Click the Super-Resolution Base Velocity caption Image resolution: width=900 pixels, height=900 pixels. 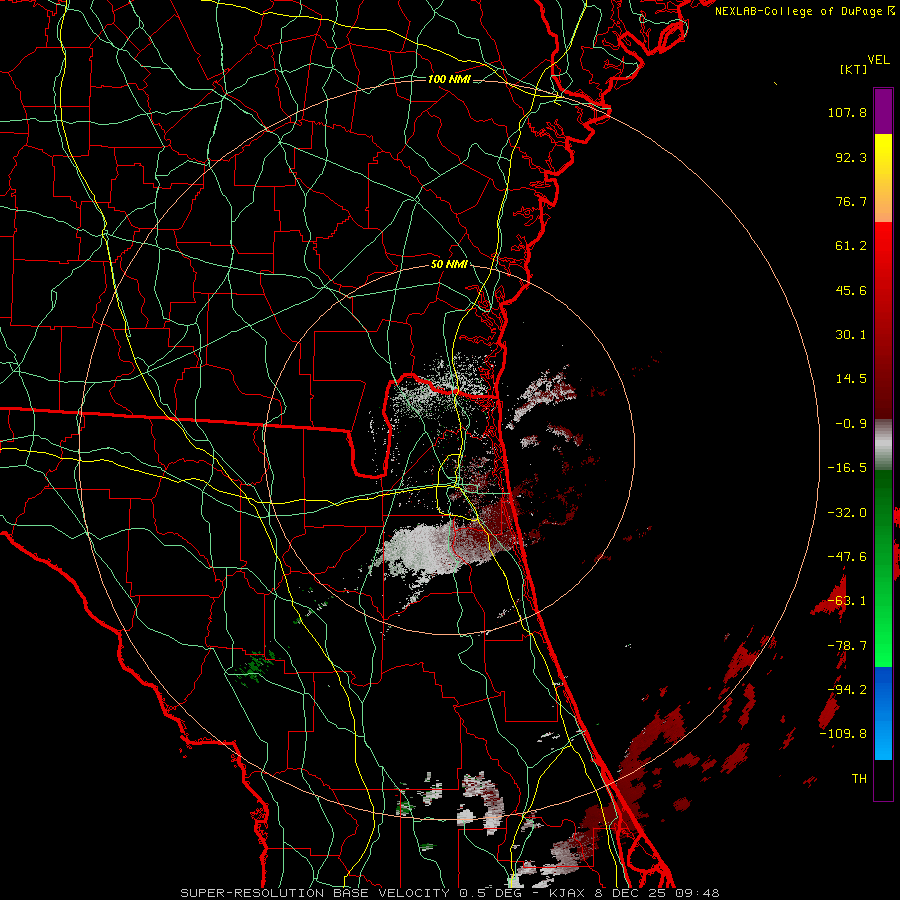(449, 893)
